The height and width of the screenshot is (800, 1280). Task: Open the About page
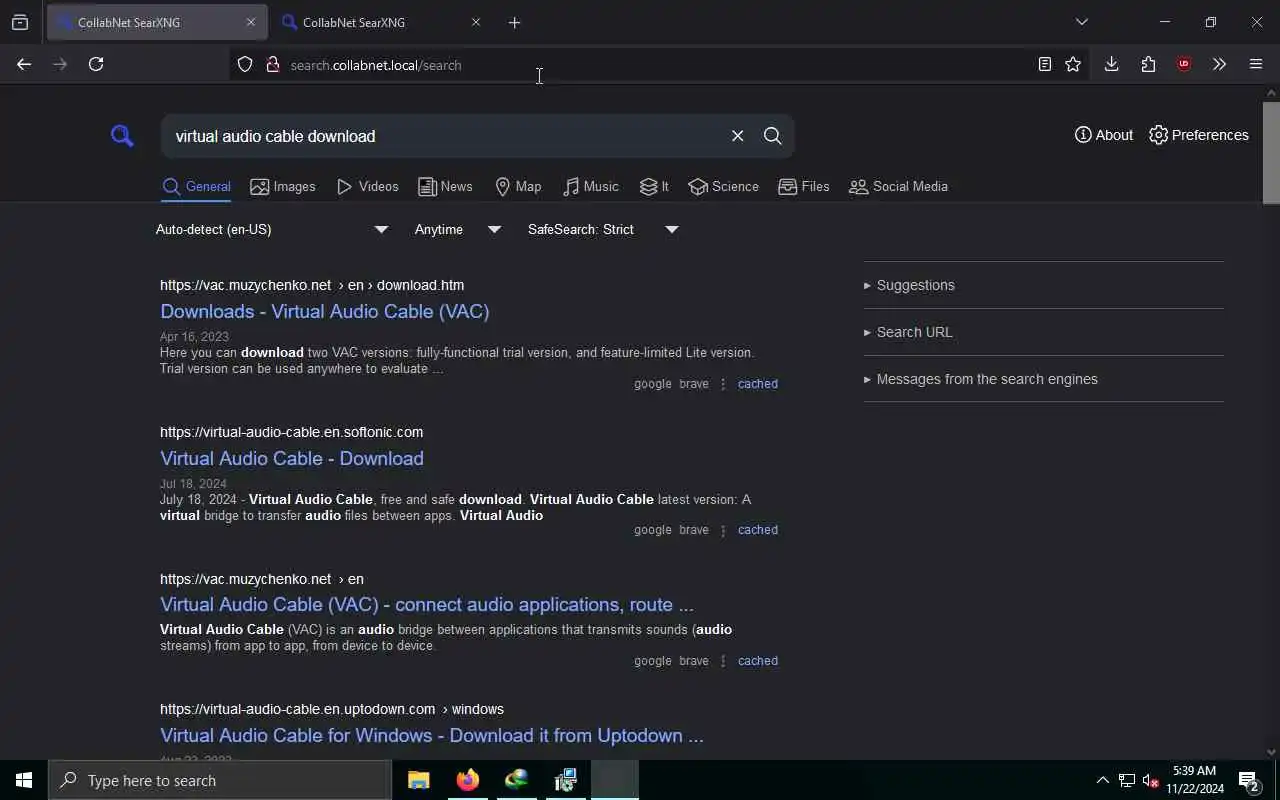click(x=1104, y=135)
